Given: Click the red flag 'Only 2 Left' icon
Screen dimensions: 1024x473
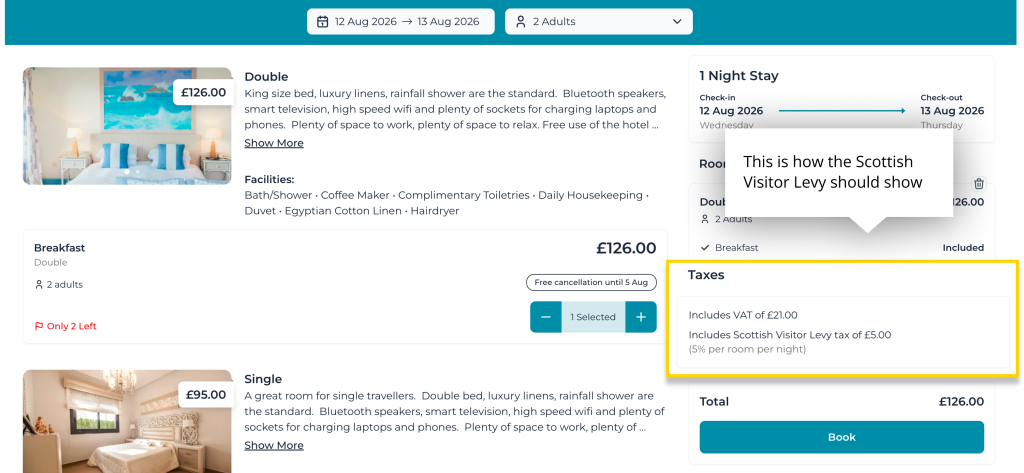Looking at the screenshot, I should (40, 326).
